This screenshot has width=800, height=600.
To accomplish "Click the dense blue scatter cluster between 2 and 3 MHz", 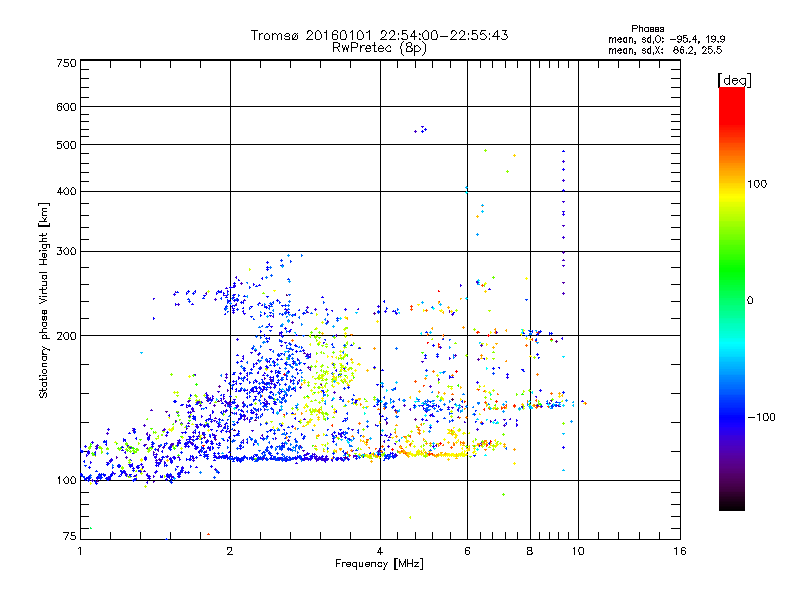I will [x=268, y=378].
